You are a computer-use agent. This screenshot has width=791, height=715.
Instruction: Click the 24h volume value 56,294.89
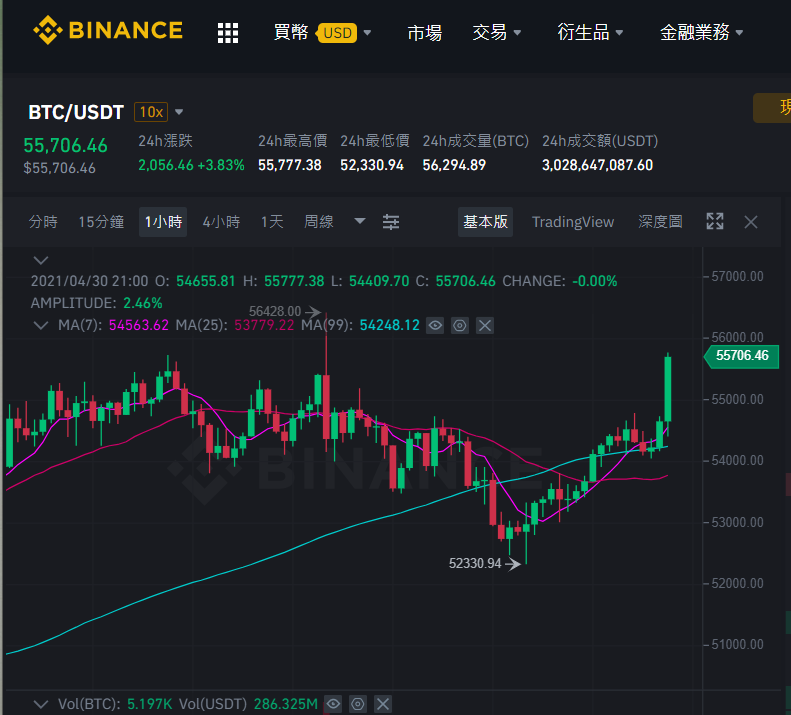click(454, 165)
